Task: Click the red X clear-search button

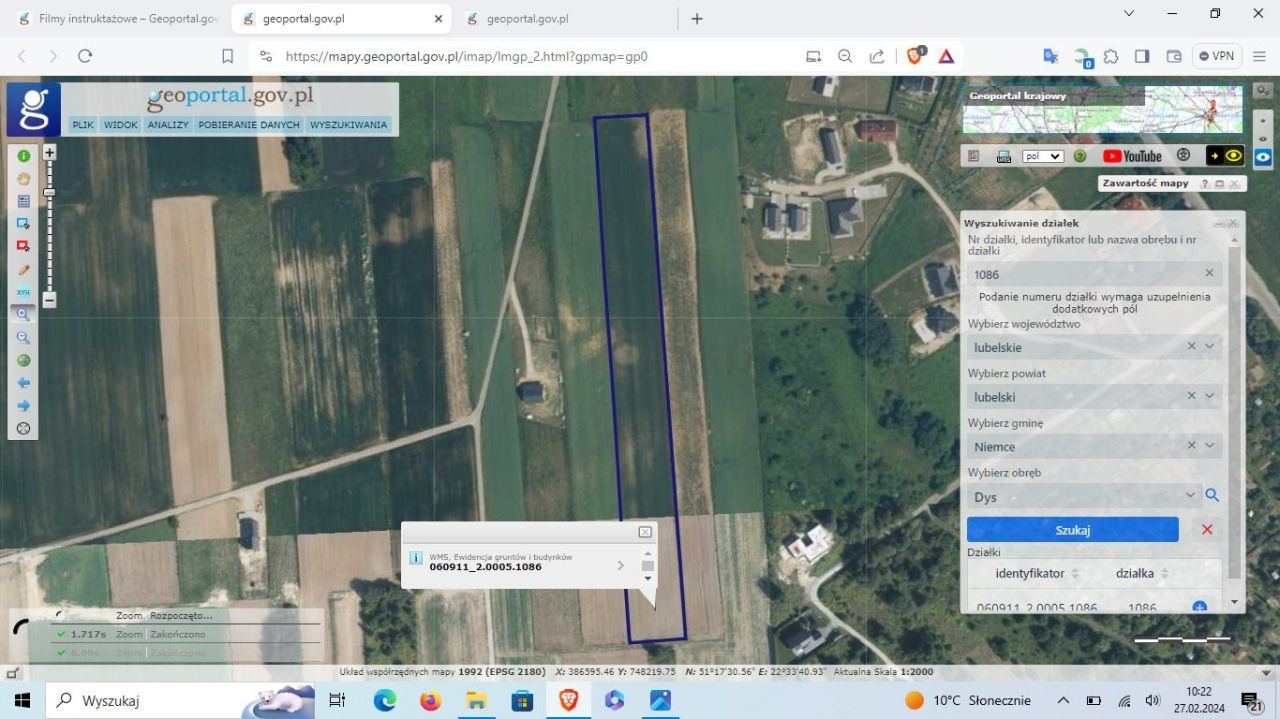Action: [x=1207, y=530]
